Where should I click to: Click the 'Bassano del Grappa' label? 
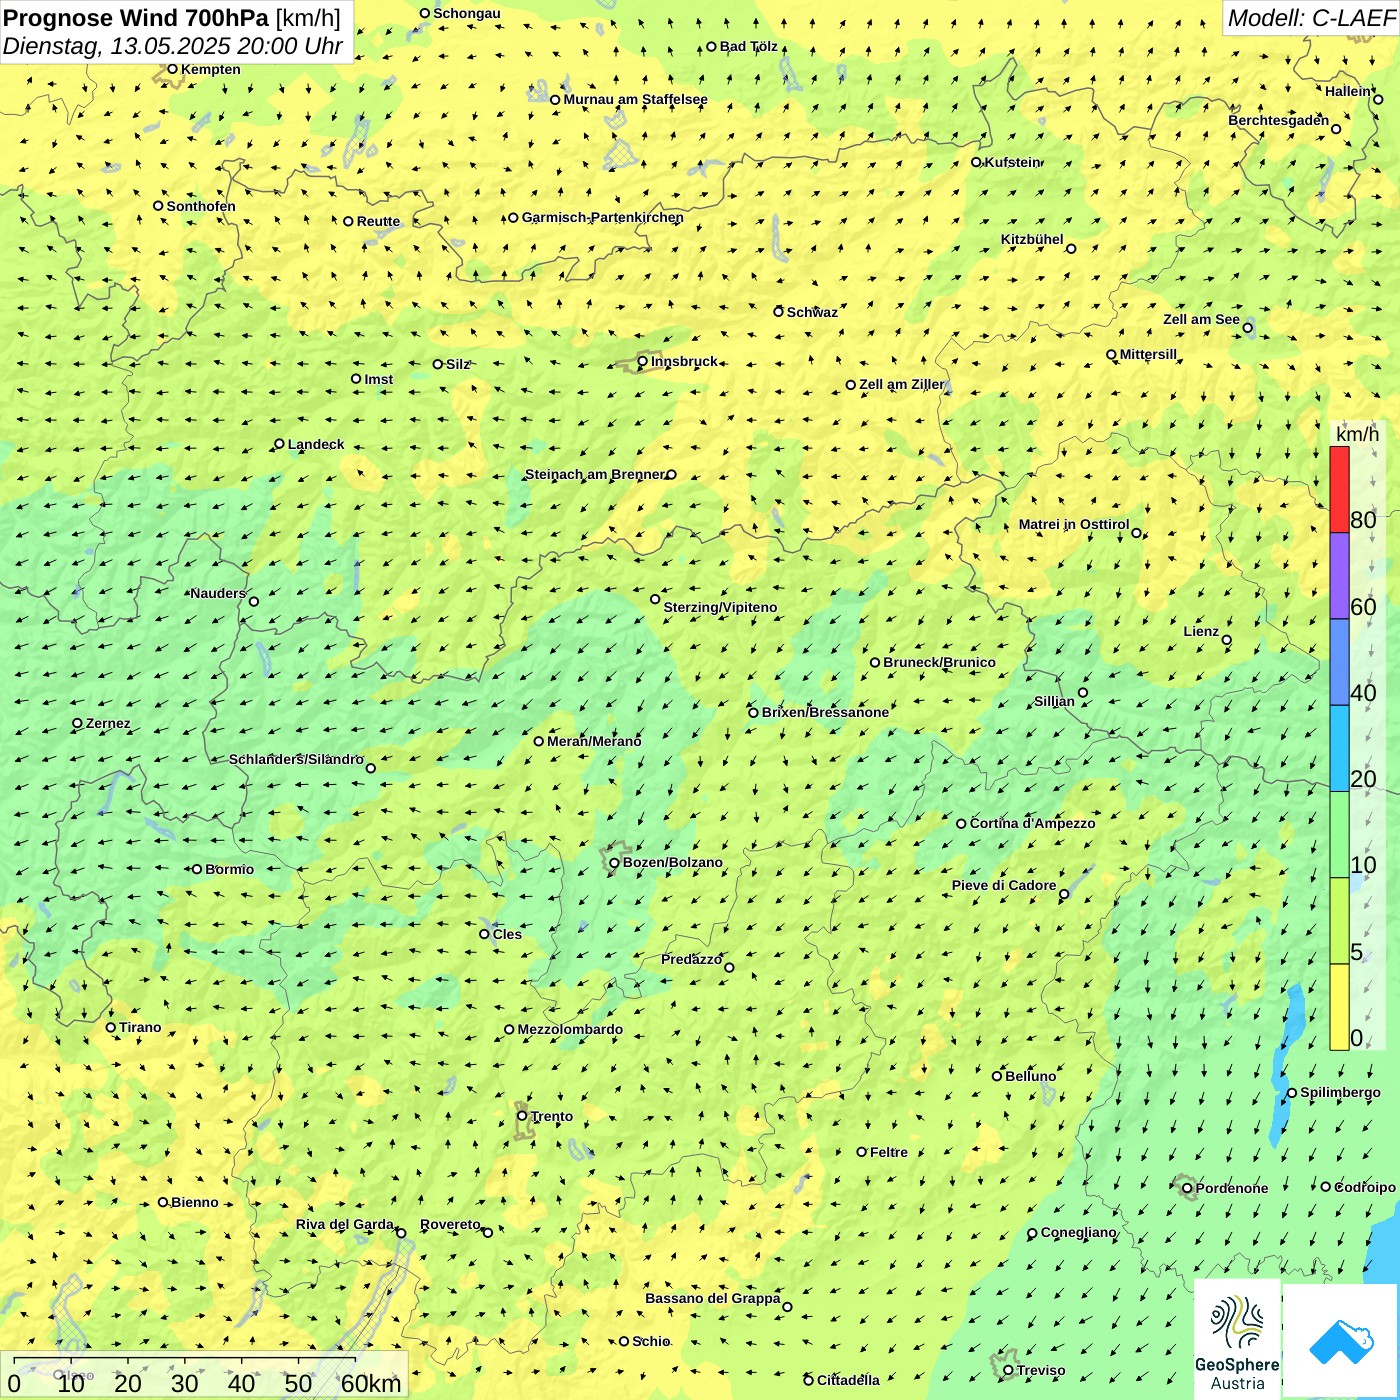coord(713,1299)
